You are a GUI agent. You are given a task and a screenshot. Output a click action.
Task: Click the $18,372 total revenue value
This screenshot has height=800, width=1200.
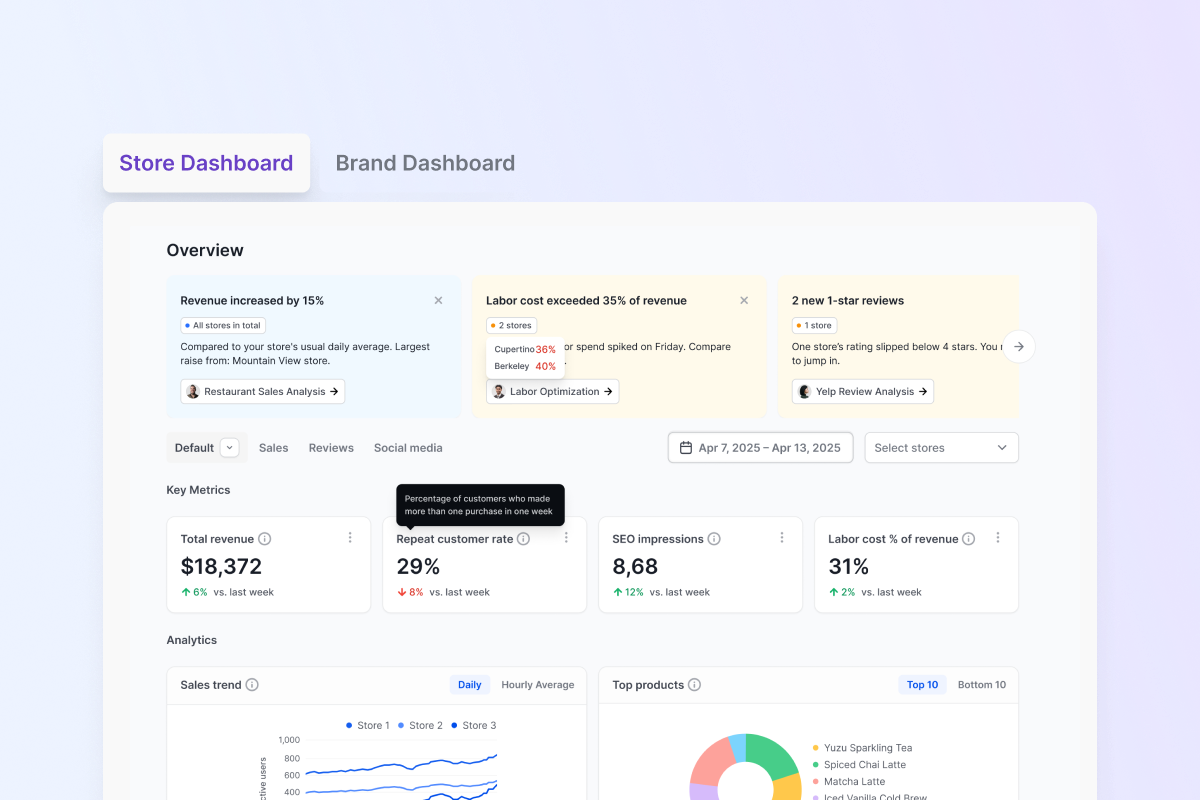point(221,567)
